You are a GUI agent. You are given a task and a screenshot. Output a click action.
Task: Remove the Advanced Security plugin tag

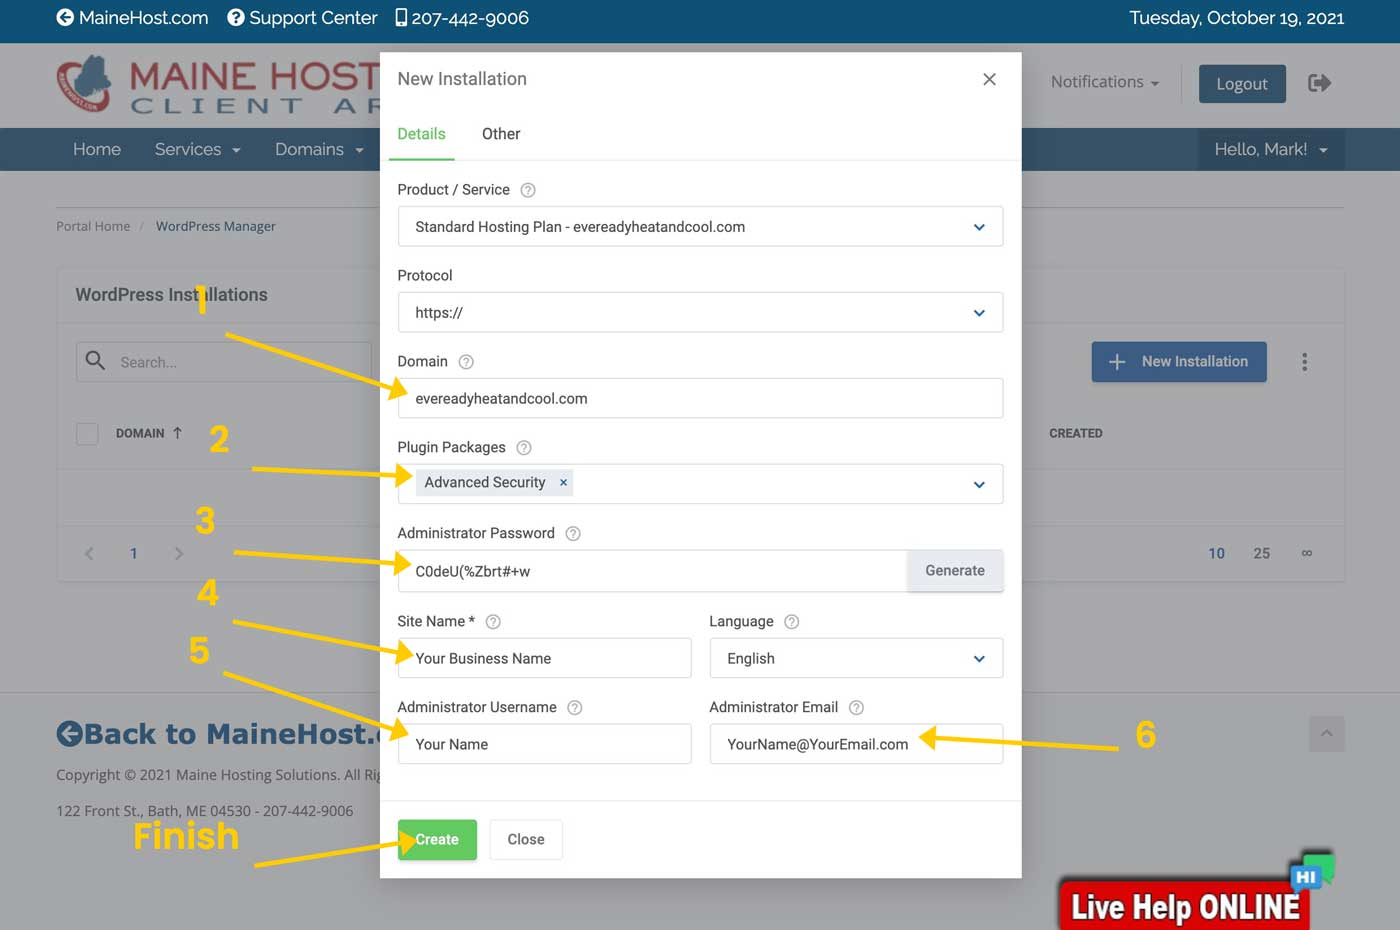[564, 483]
